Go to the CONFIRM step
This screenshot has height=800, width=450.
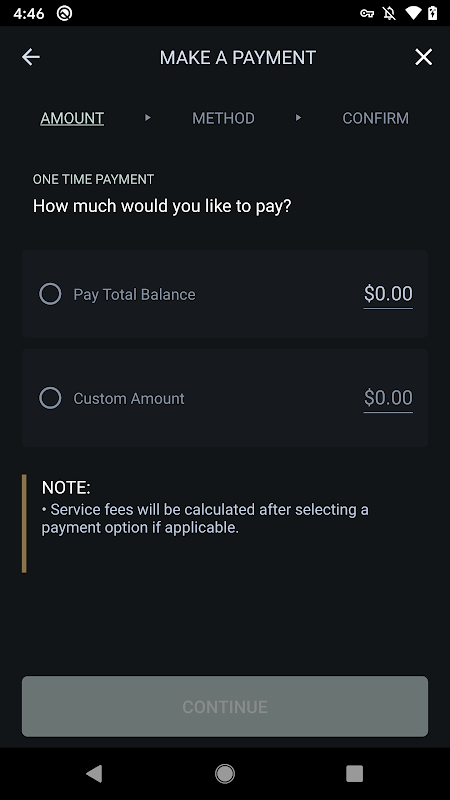[376, 118]
